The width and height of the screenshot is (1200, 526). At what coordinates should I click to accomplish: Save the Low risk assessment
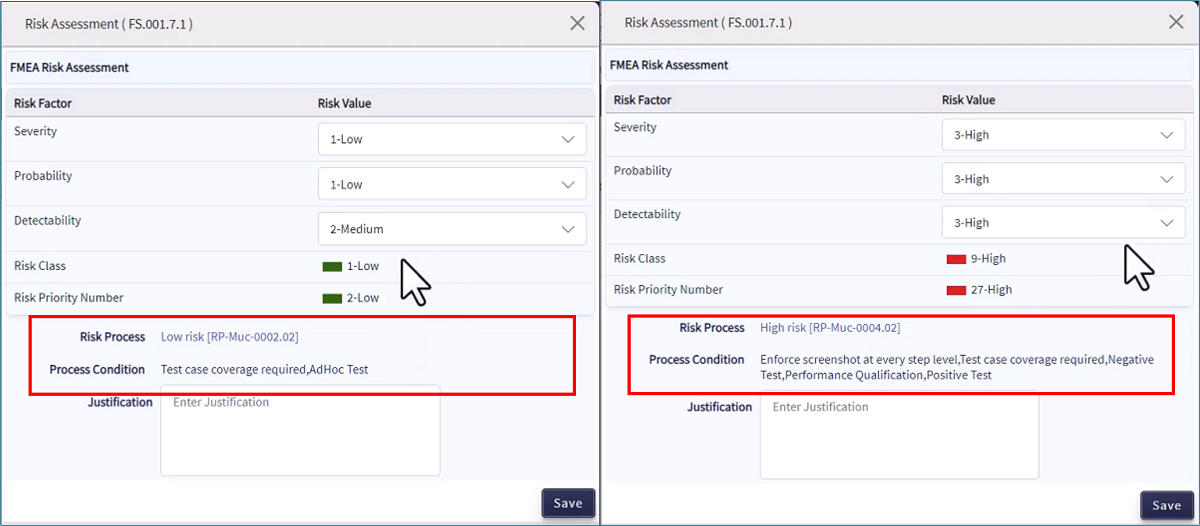coord(568,503)
